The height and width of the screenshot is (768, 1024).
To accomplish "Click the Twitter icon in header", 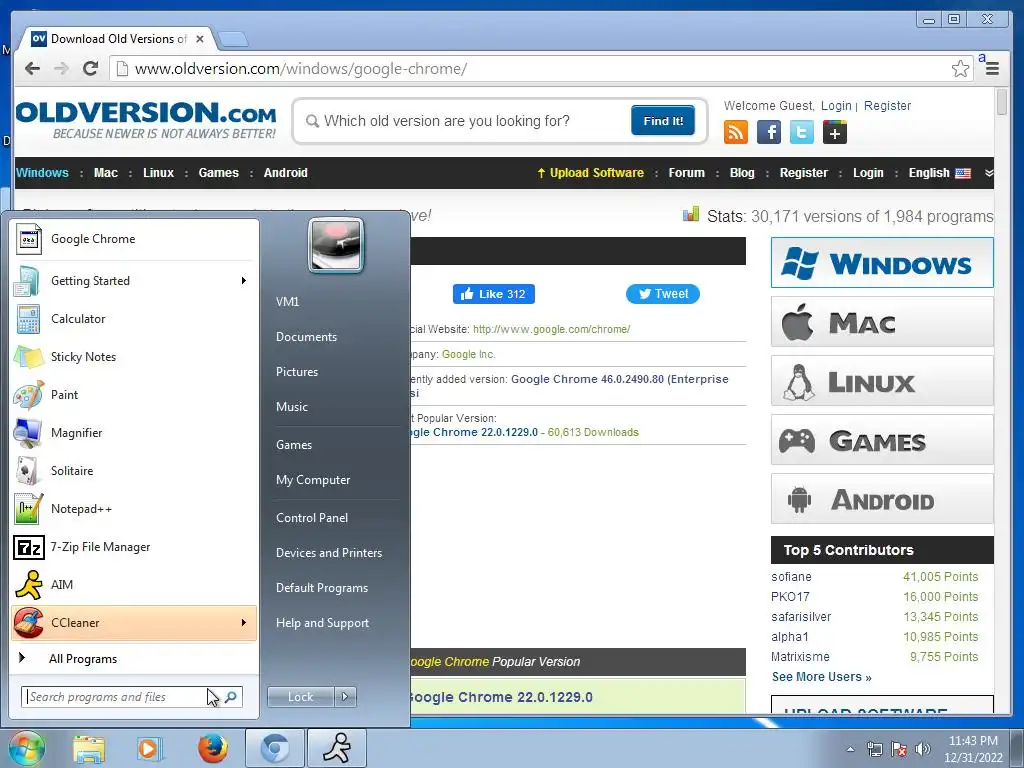I will pyautogui.click(x=801, y=133).
